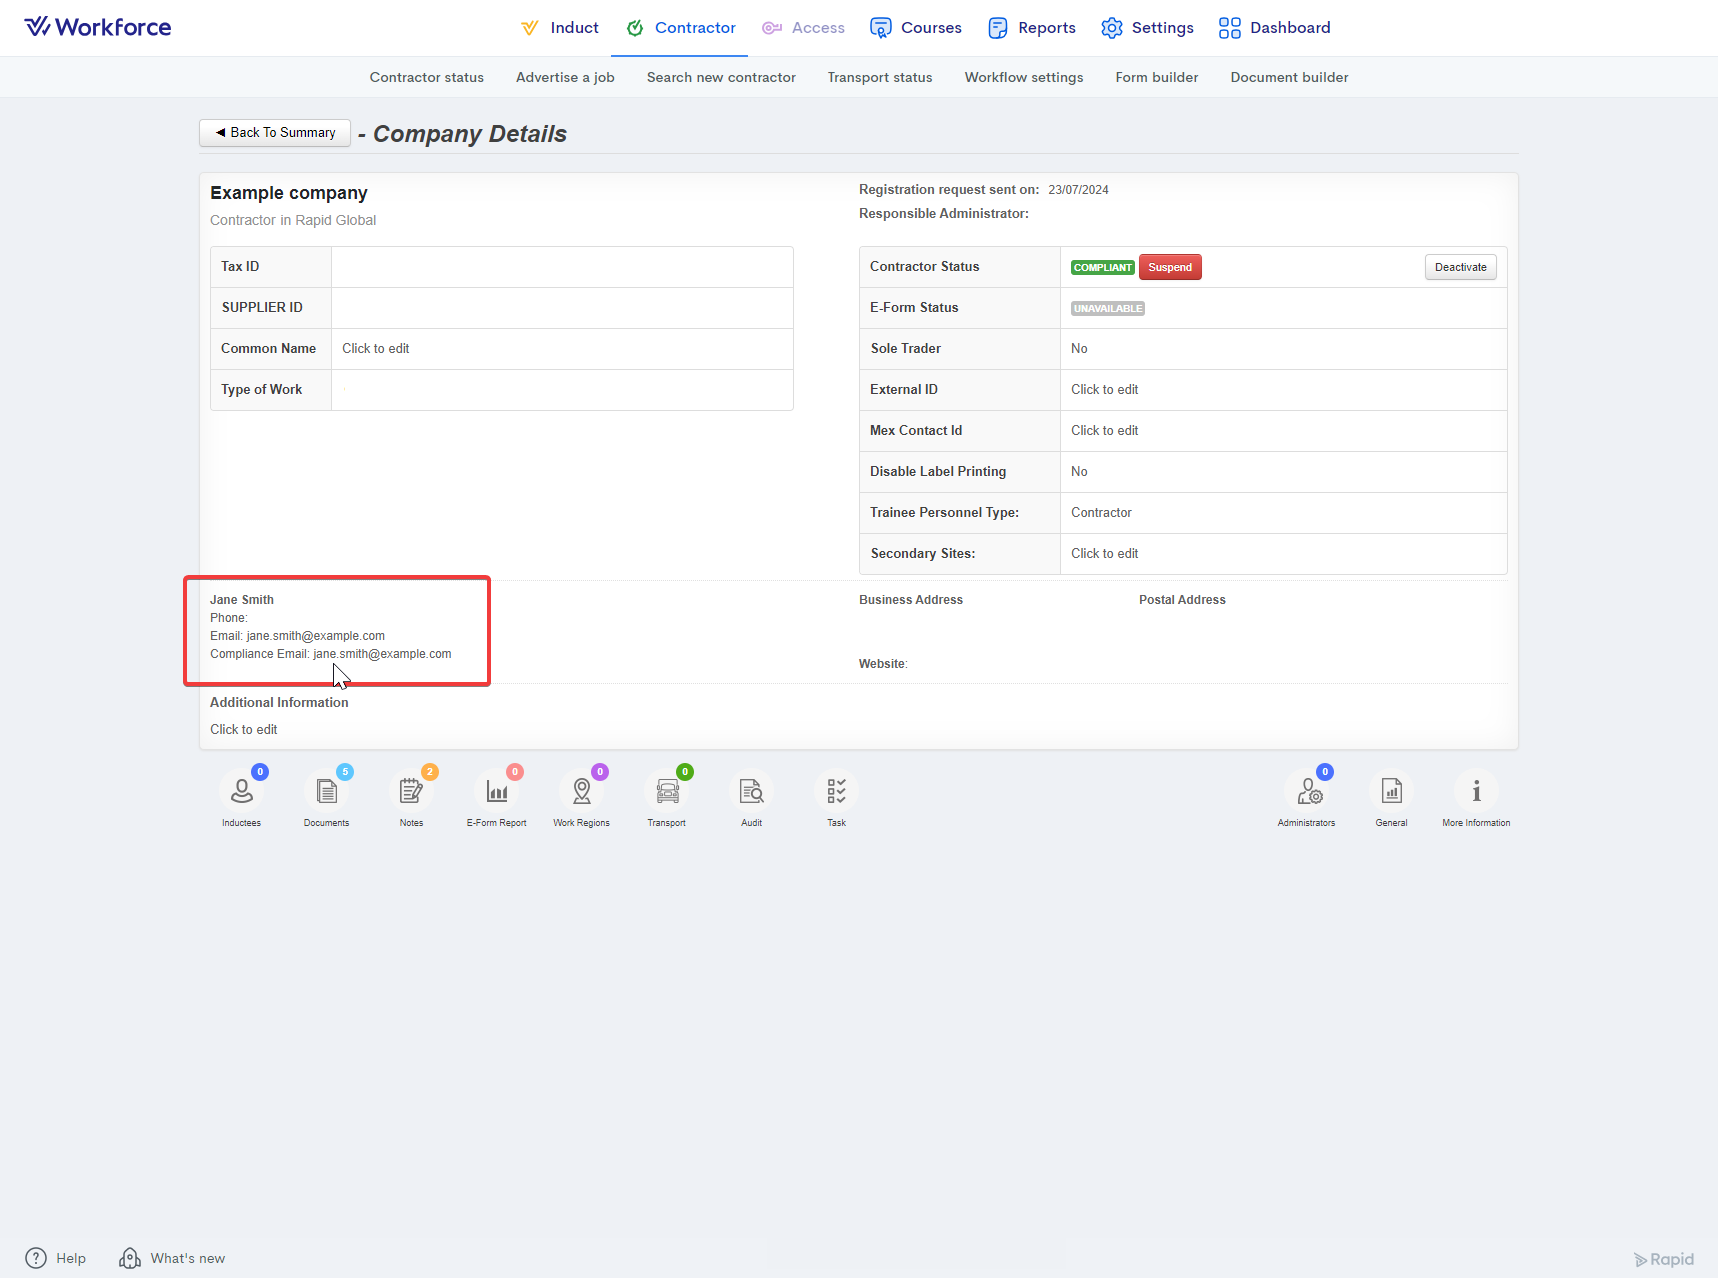Viewport: 1718px width, 1278px height.
Task: Open the Documents icon
Action: click(x=326, y=792)
